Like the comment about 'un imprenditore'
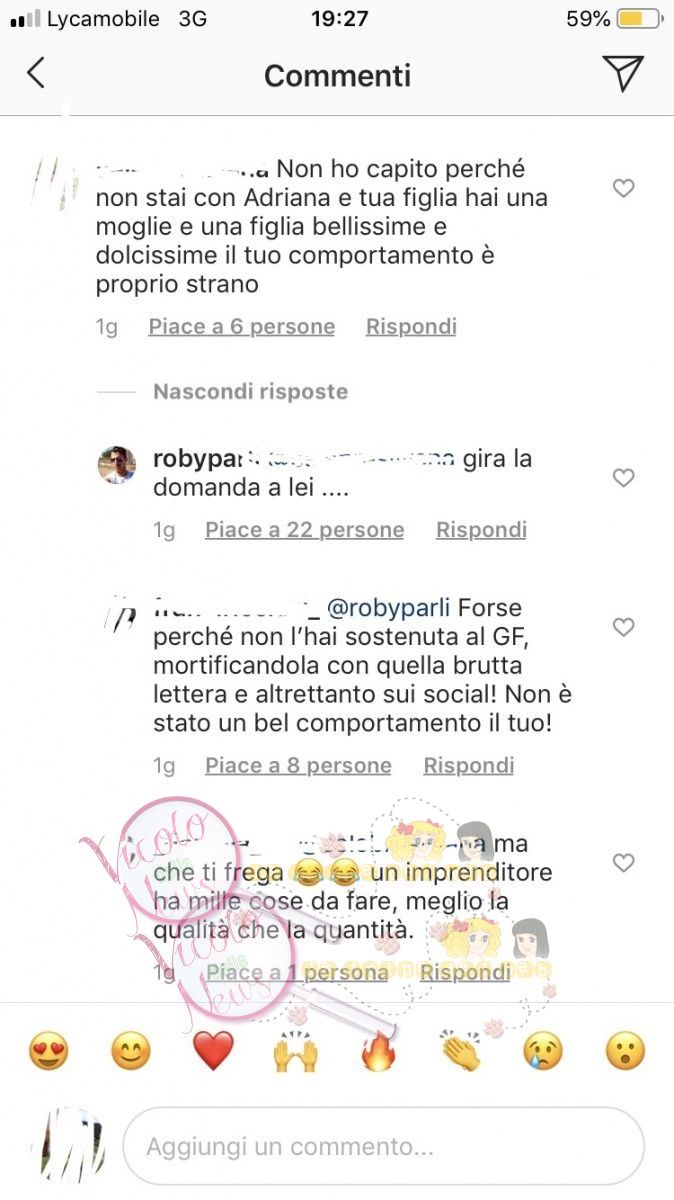Image resolution: width=674 pixels, height=1200 pixels. click(623, 862)
